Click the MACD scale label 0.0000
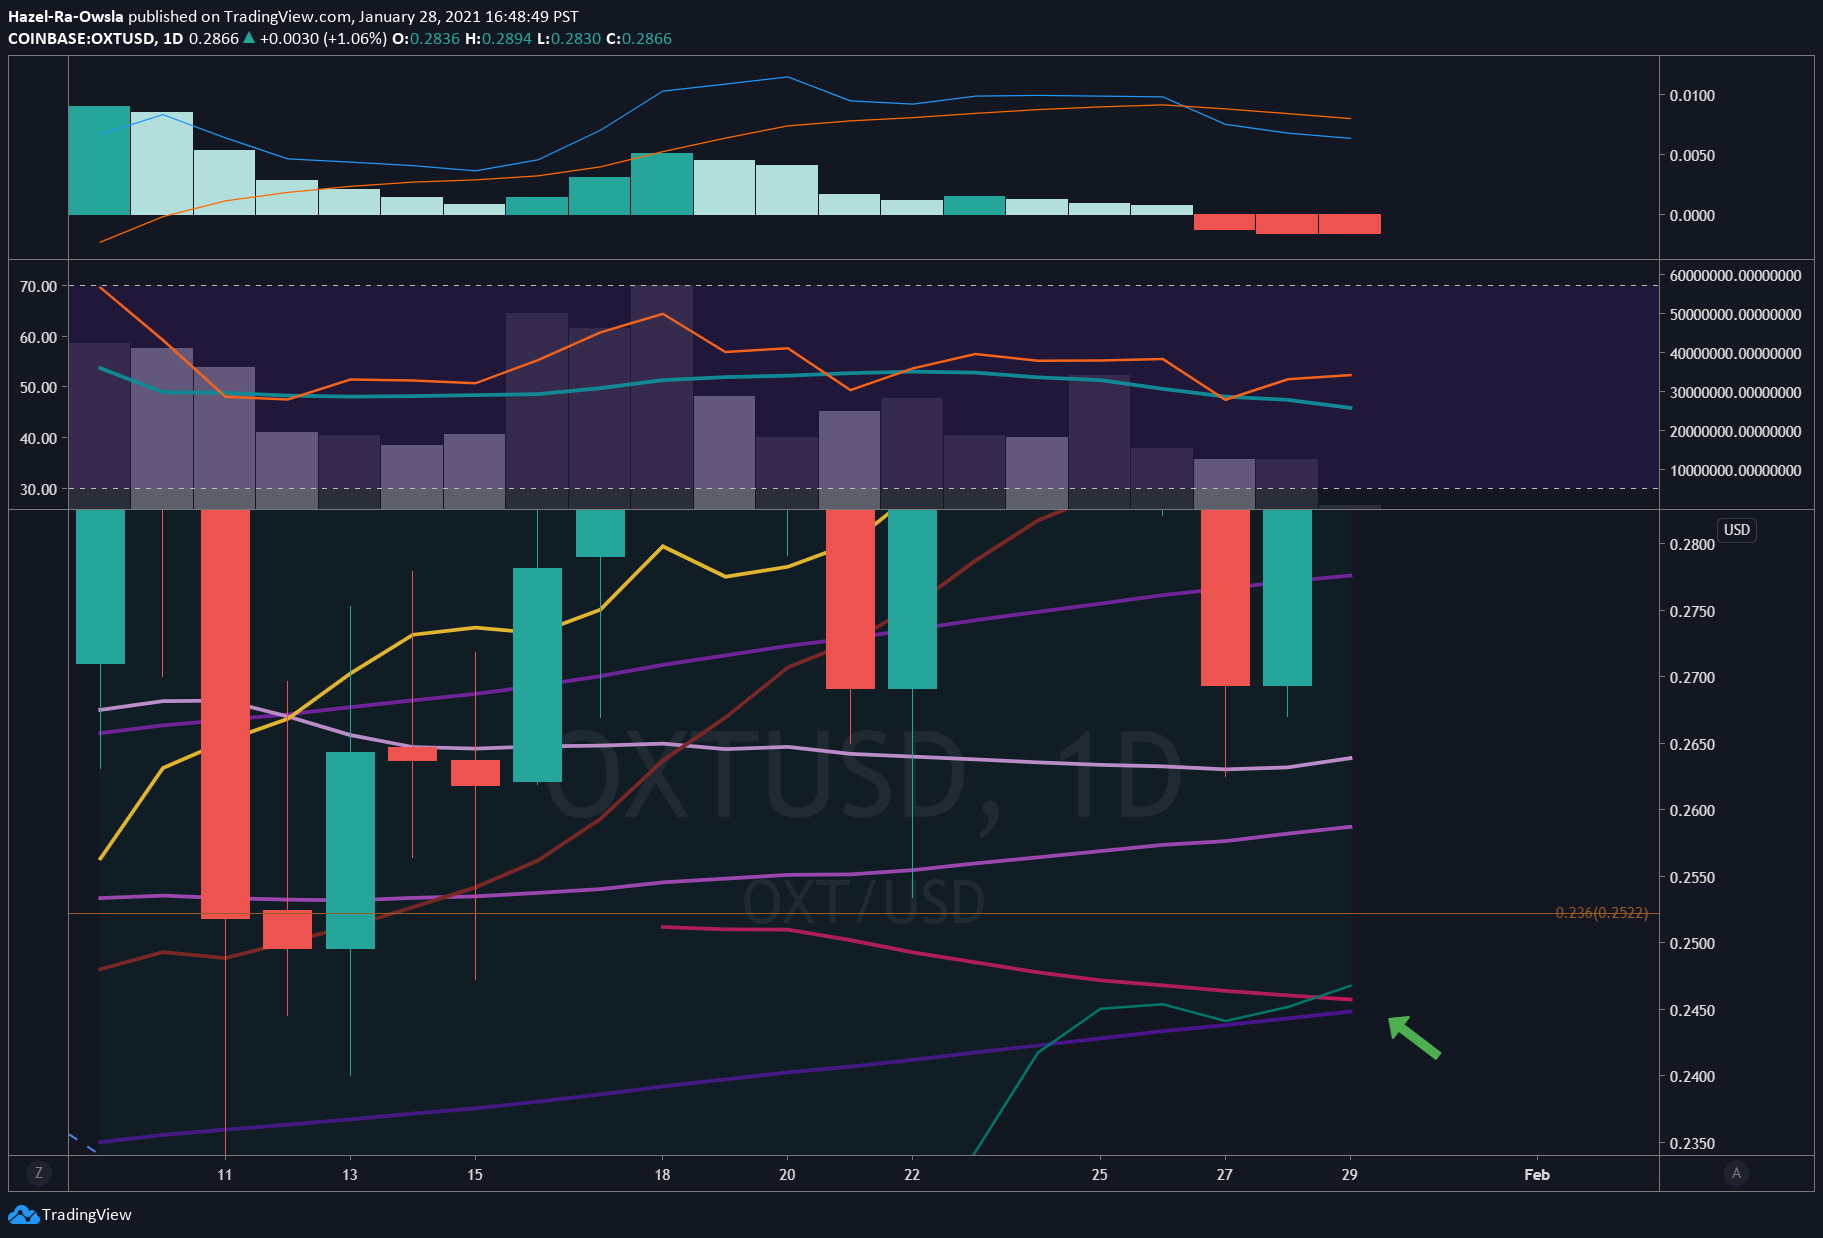 1692,215
